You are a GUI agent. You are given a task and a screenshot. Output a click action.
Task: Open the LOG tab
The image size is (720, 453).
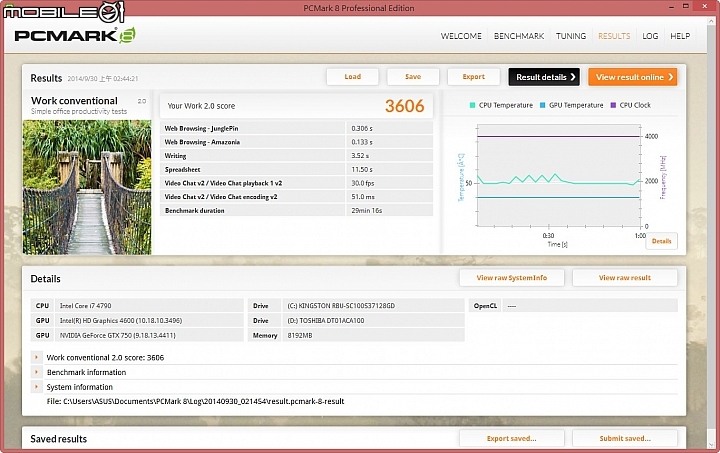(650, 36)
